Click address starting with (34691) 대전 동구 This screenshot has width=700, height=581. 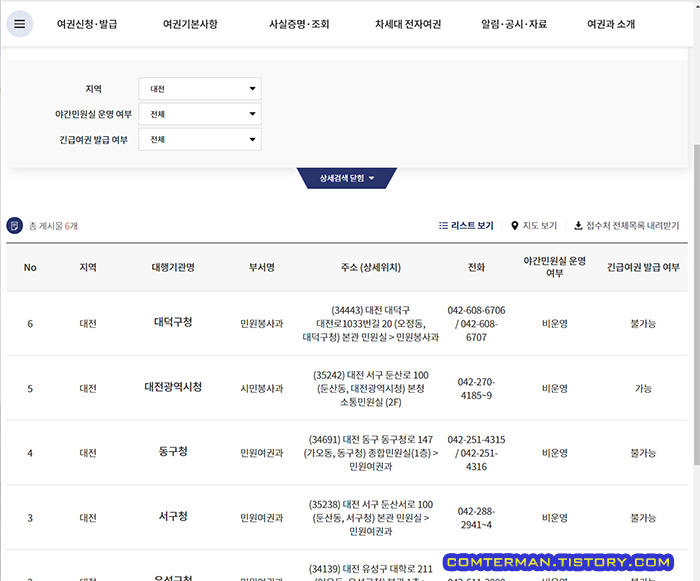click(x=371, y=453)
